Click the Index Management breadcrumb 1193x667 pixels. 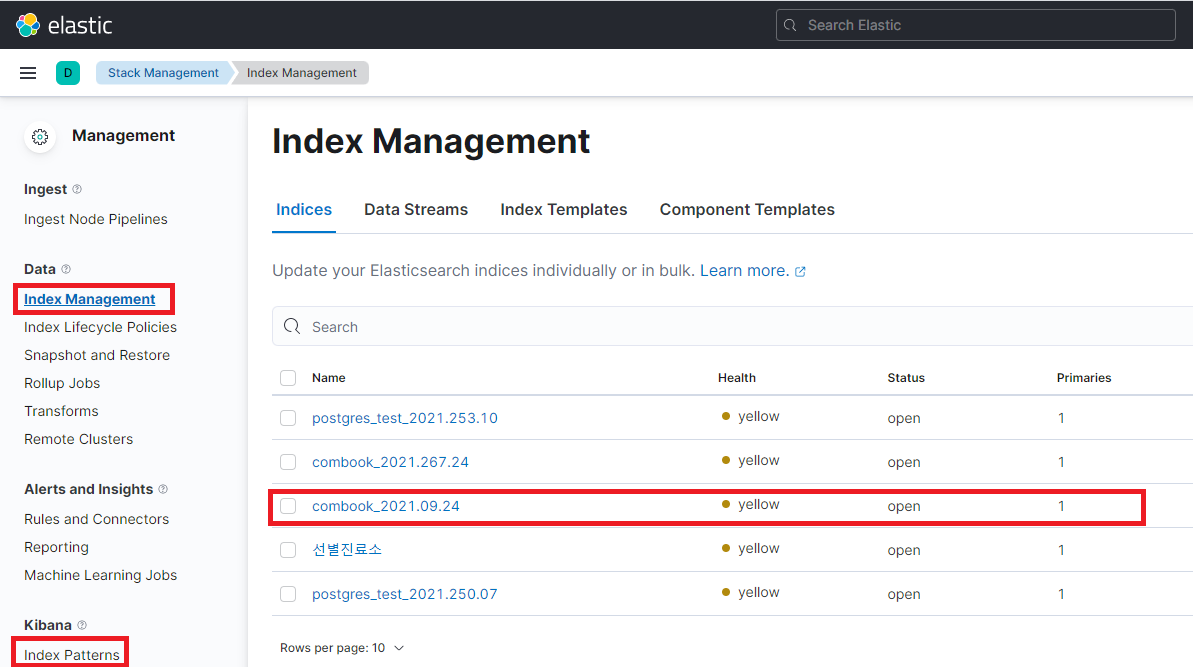tap(301, 73)
